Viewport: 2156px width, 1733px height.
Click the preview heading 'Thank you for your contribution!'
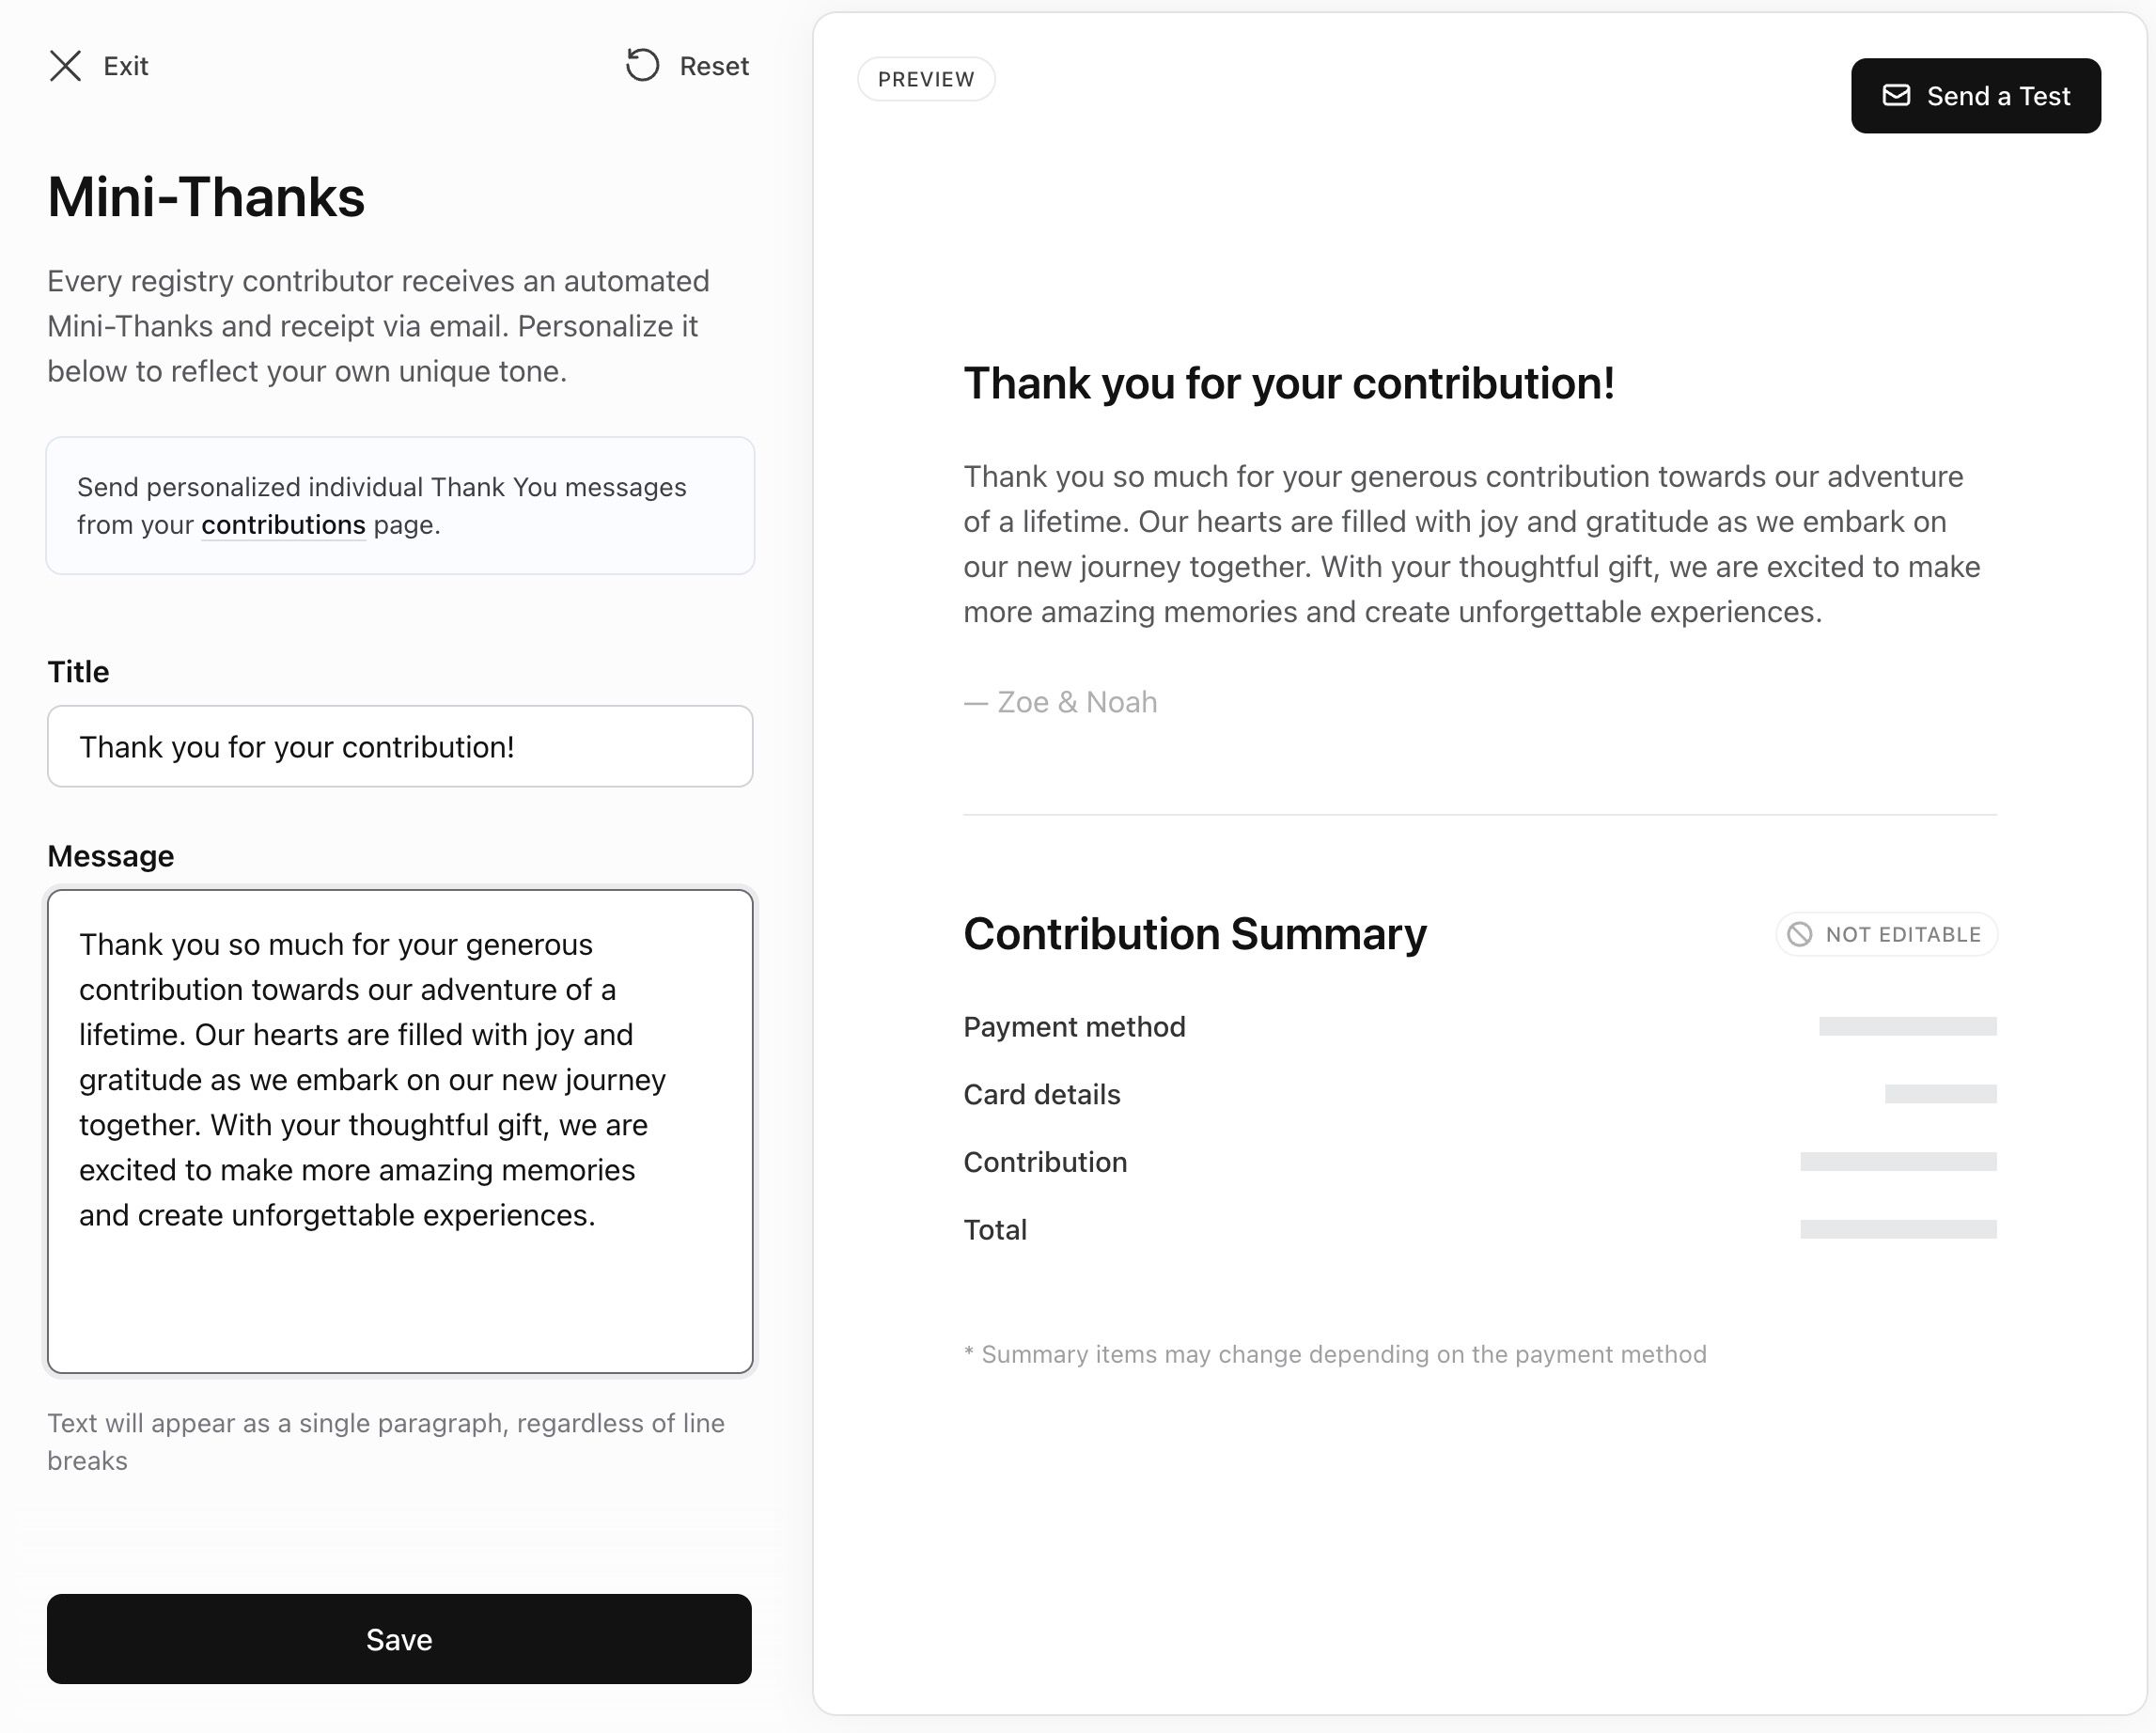point(1288,384)
